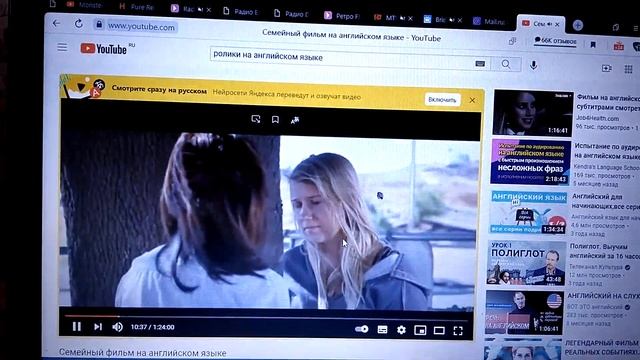Image resolution: width=640 pixels, height=360 pixels.
Task: Open the create video icon
Action: point(607,68)
